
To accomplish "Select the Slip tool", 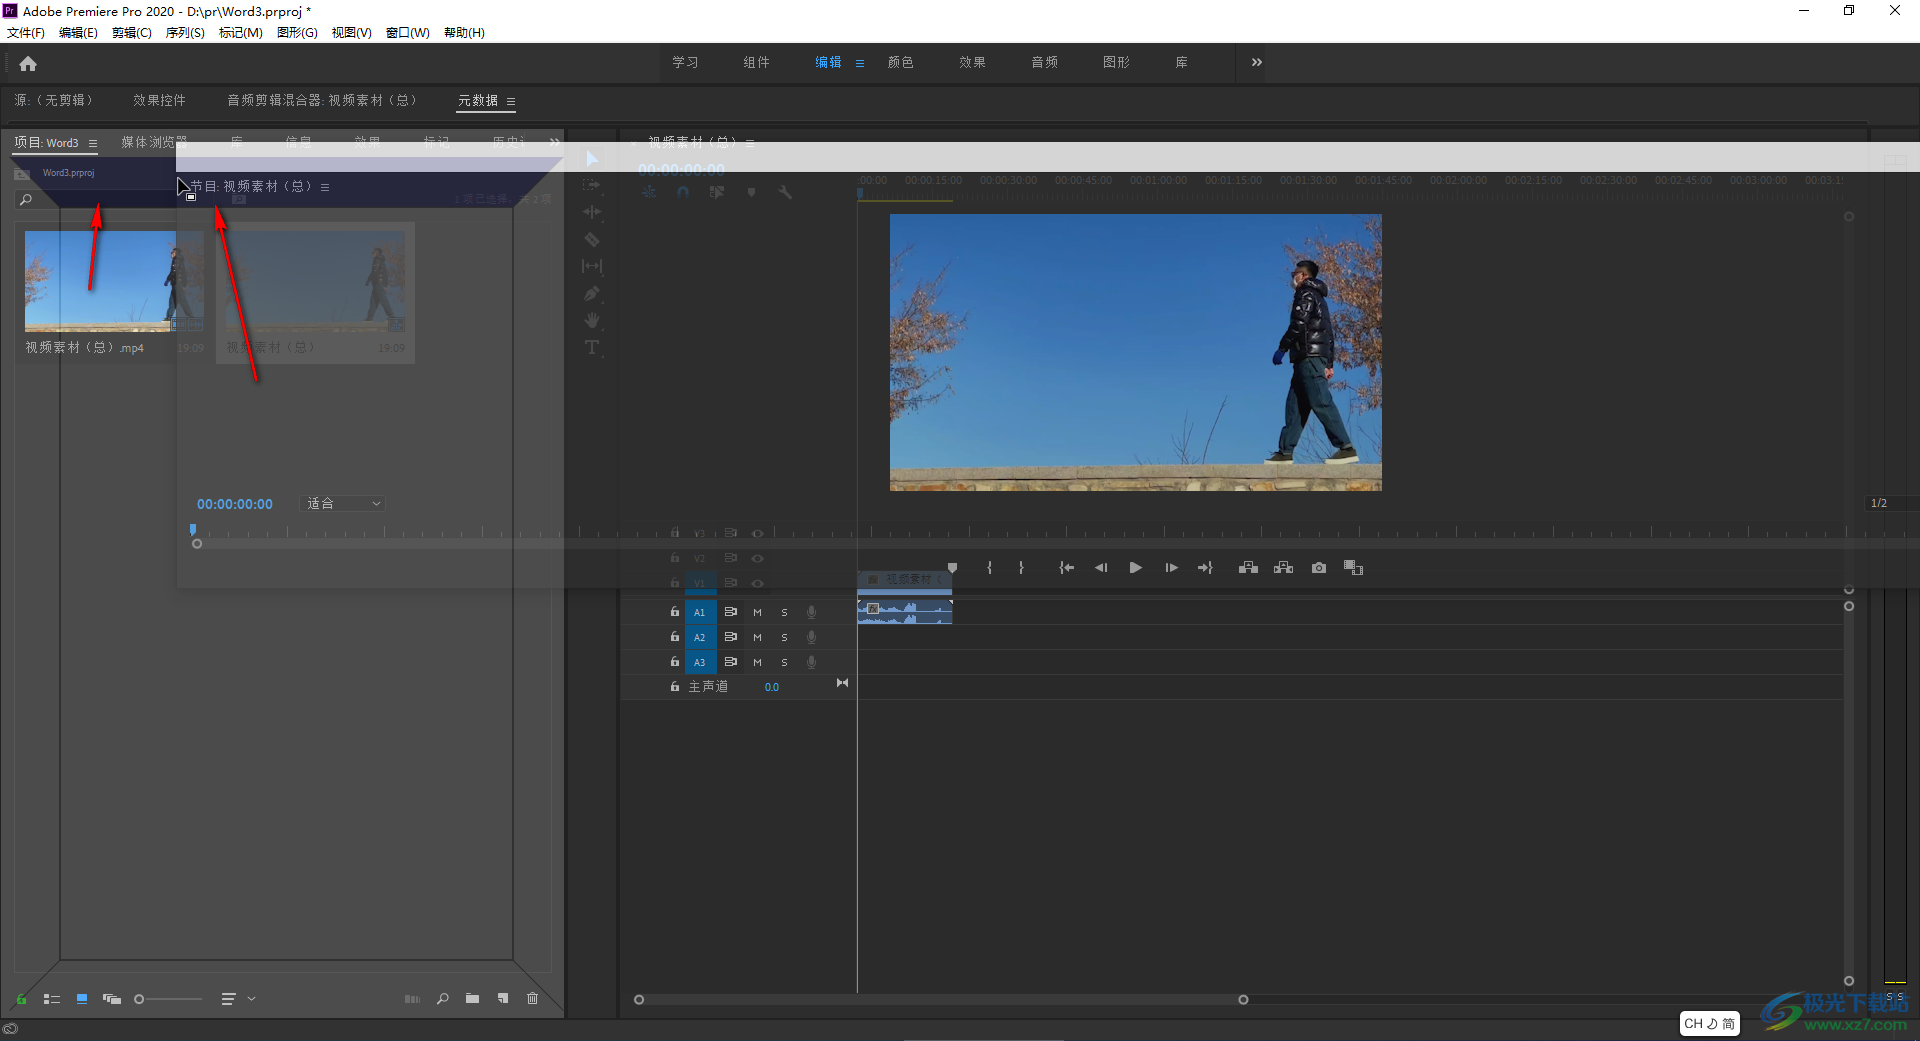I will click(592, 266).
